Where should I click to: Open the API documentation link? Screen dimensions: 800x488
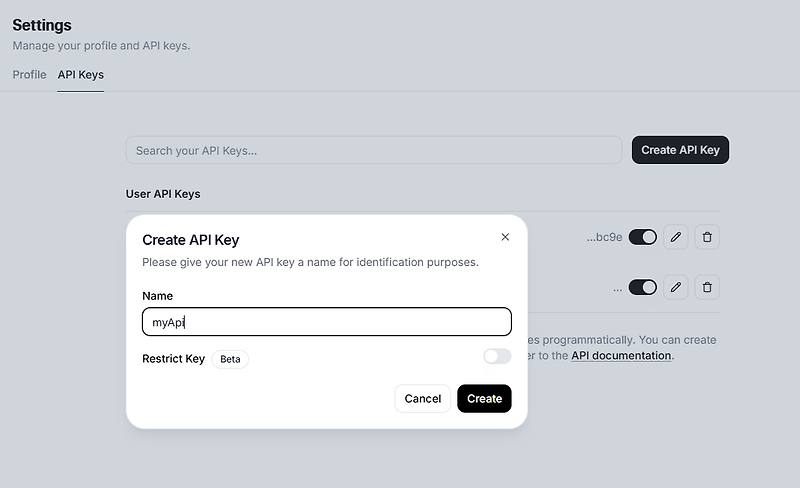[x=621, y=355]
